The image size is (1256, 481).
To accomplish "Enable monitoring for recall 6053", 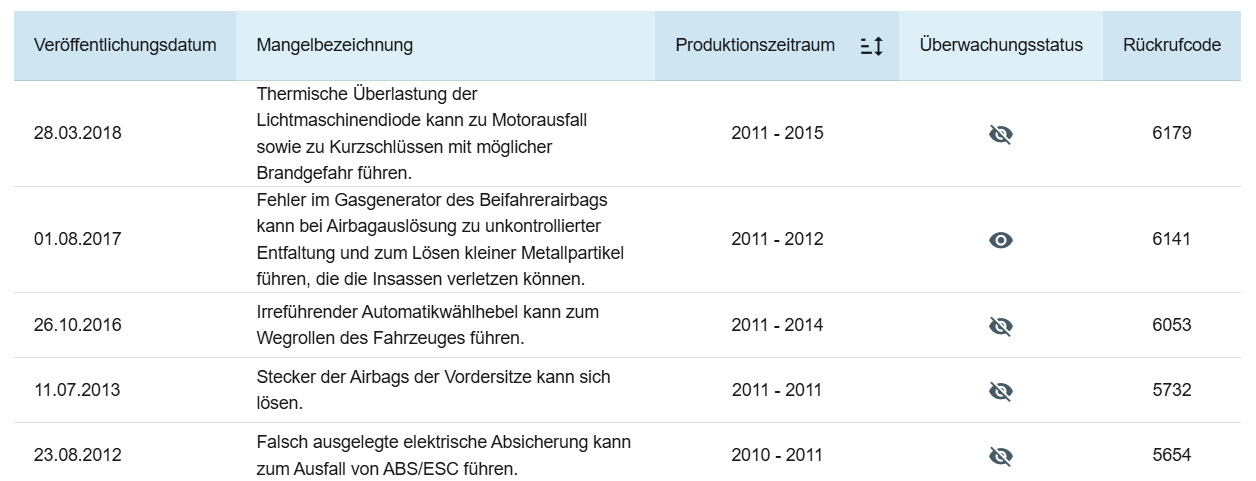I will coord(1000,326).
